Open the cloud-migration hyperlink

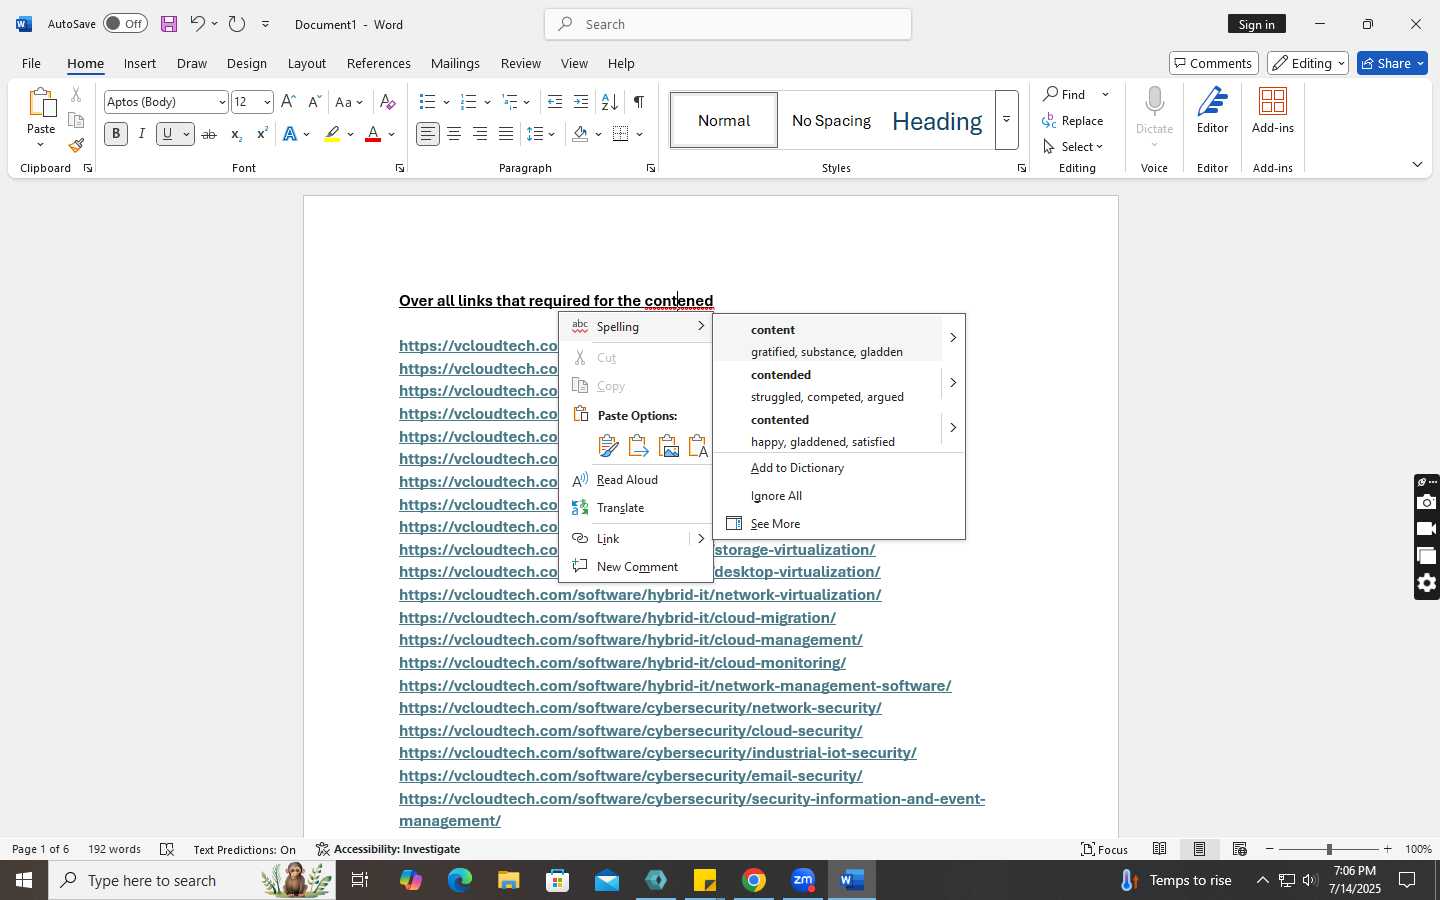tap(617, 618)
